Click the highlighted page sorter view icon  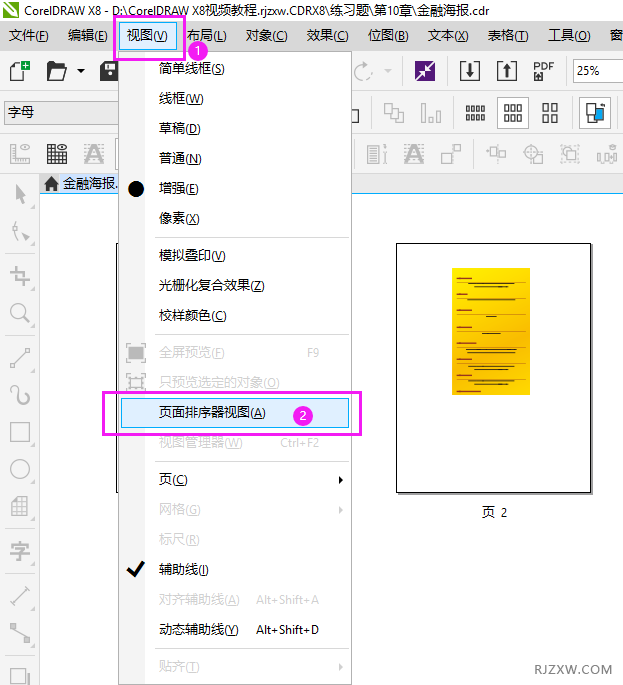tap(595, 113)
